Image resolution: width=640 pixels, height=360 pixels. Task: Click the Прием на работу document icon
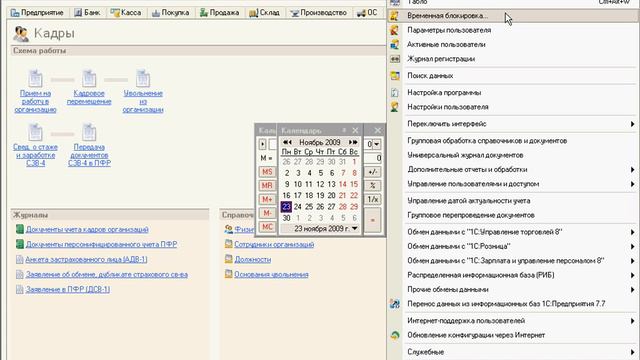pos(36,78)
